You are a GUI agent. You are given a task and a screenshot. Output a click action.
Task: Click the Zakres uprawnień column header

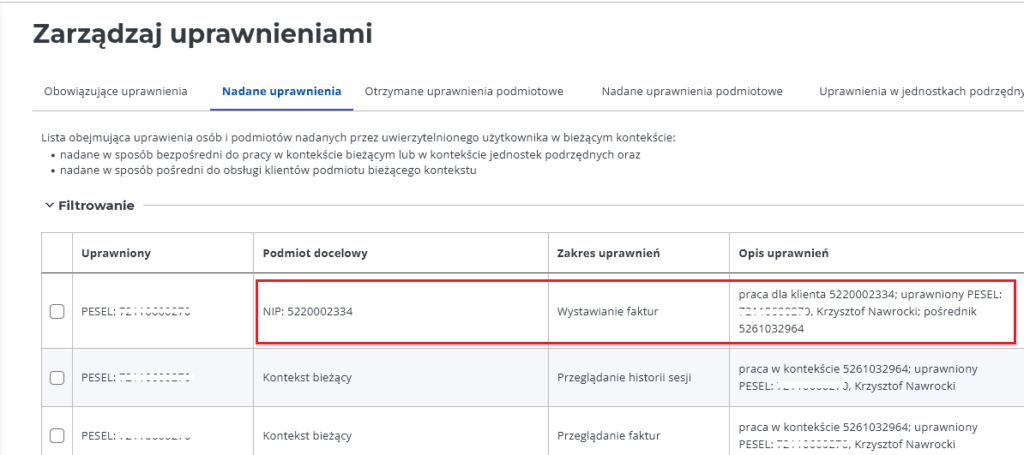coord(608,253)
